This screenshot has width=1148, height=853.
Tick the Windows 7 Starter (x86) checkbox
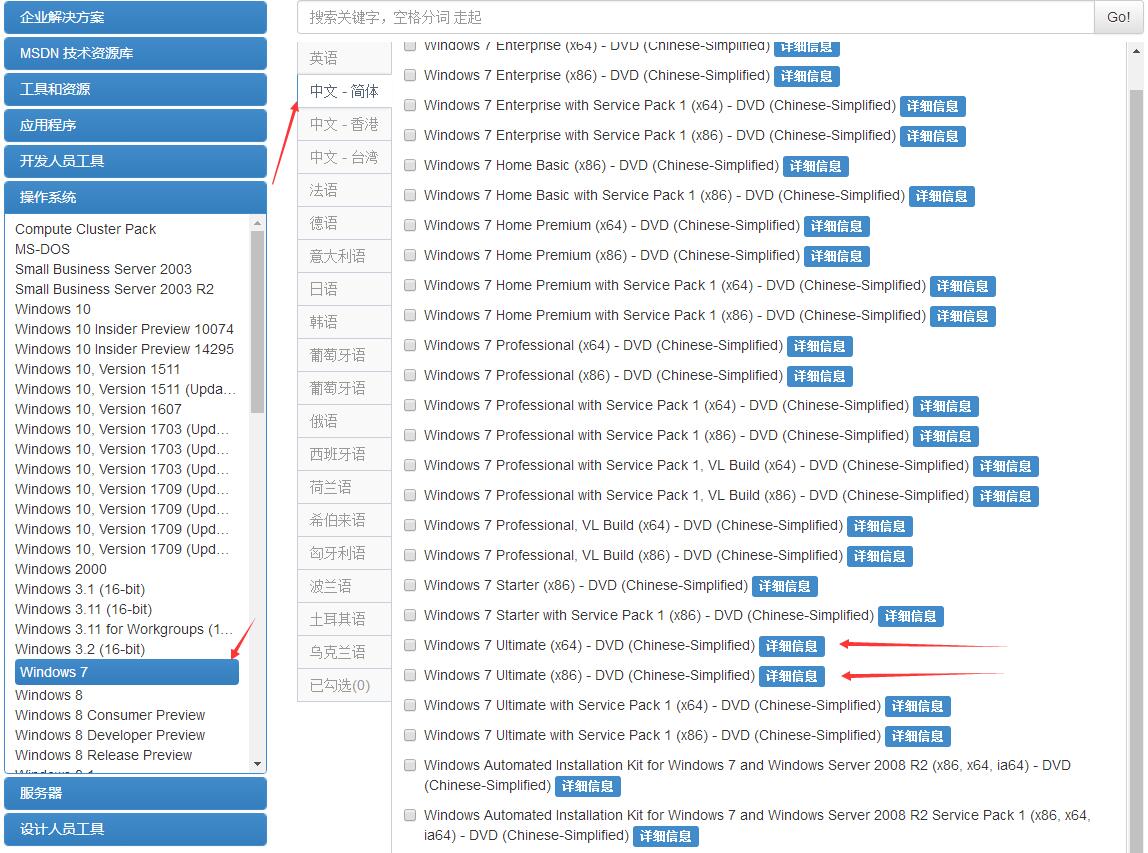click(x=410, y=585)
